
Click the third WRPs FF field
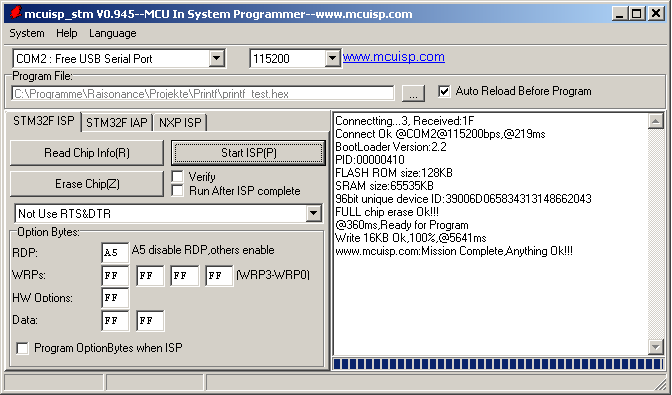[x=185, y=275]
